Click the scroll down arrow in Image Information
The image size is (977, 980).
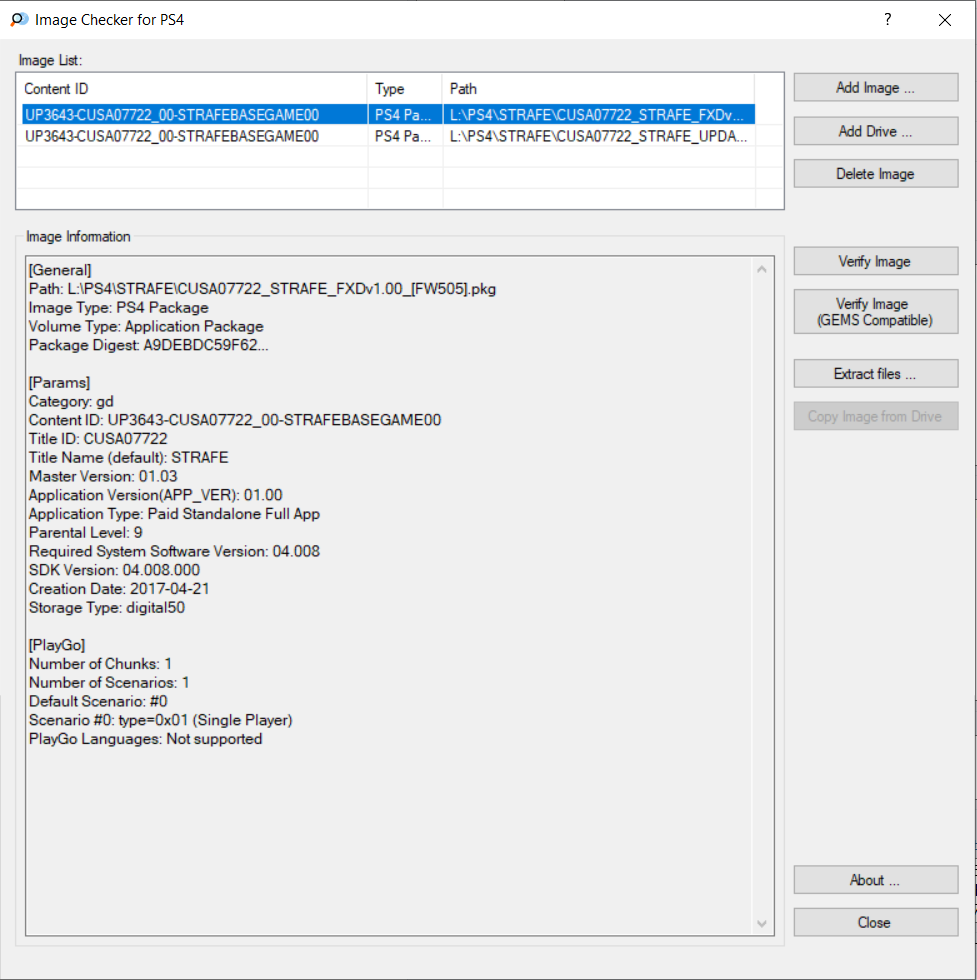click(x=761, y=924)
